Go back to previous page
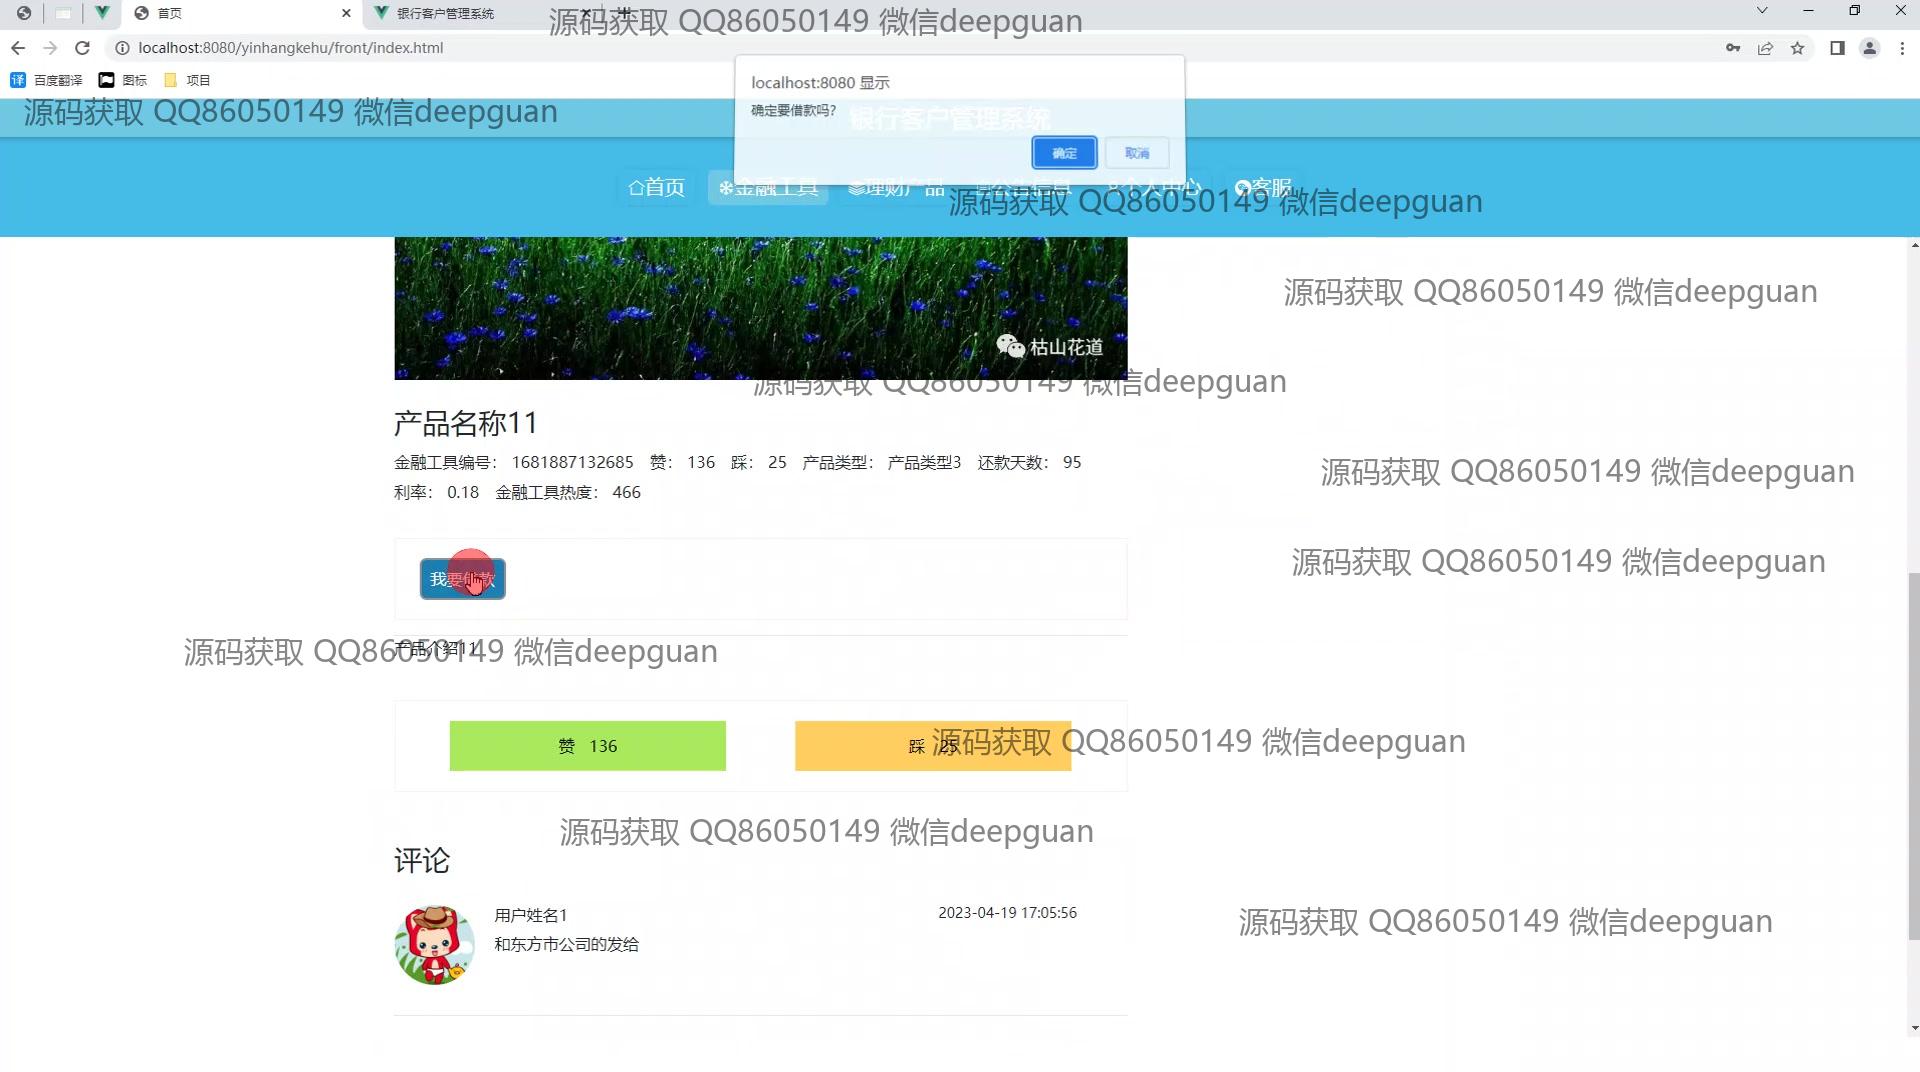The image size is (1920, 1072). point(18,48)
